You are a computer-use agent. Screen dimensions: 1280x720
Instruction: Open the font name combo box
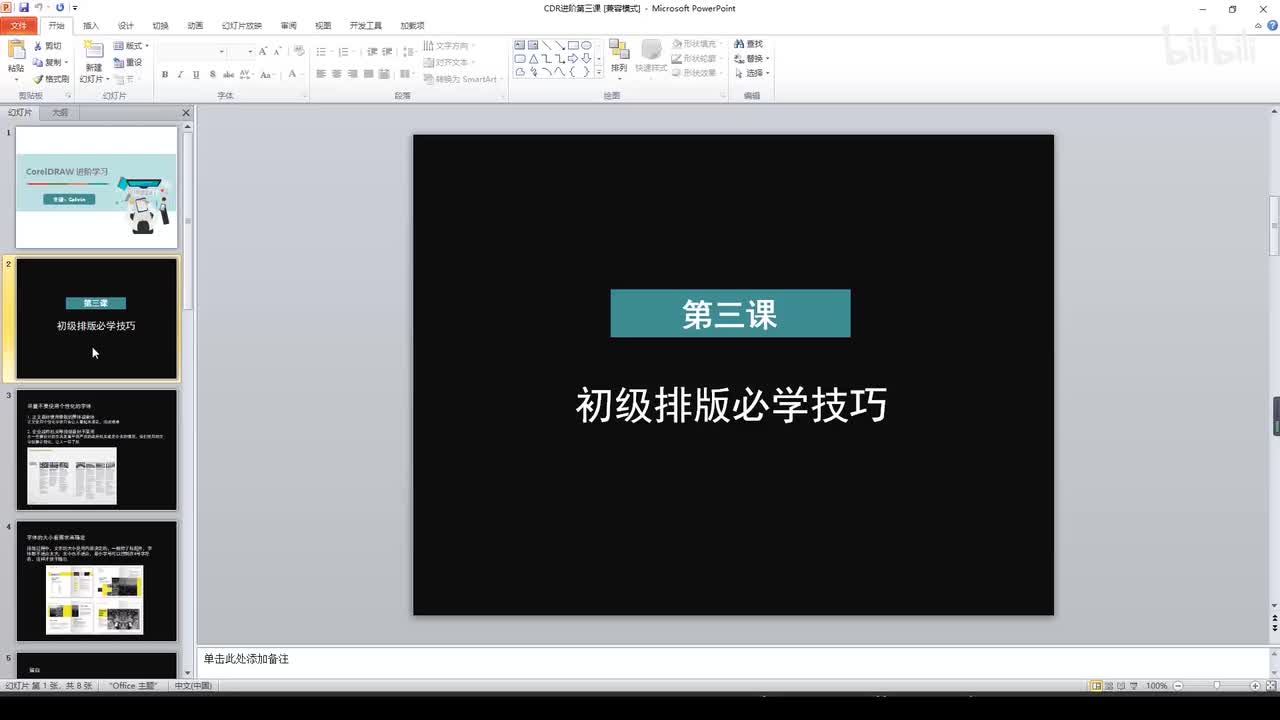pyautogui.click(x=193, y=51)
